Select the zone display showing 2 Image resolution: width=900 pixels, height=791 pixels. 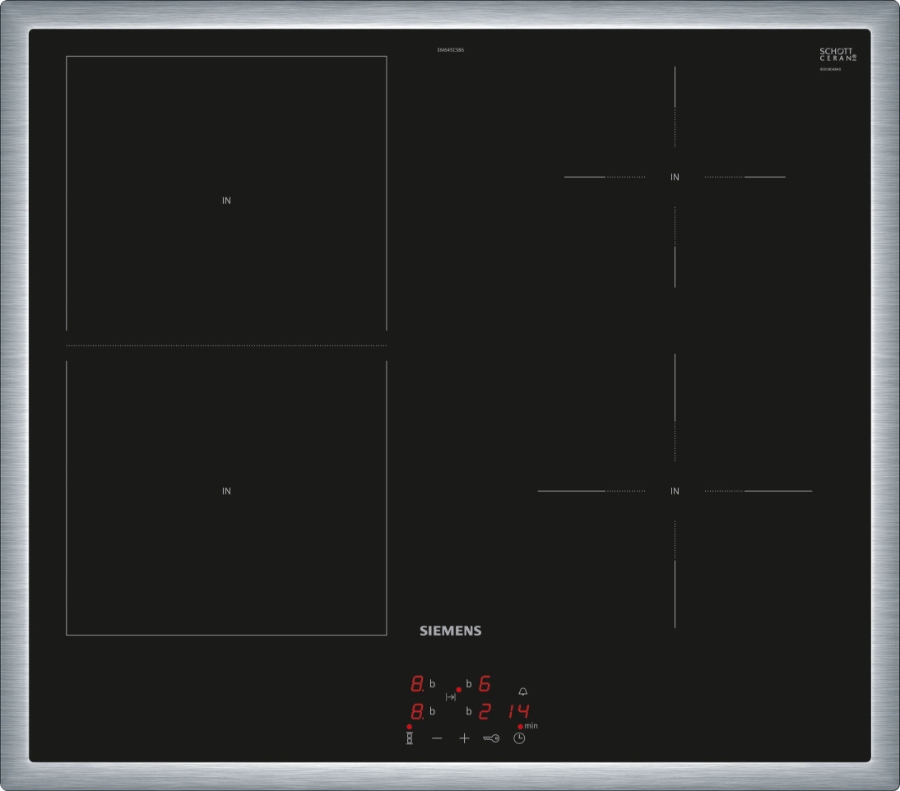pyautogui.click(x=484, y=712)
